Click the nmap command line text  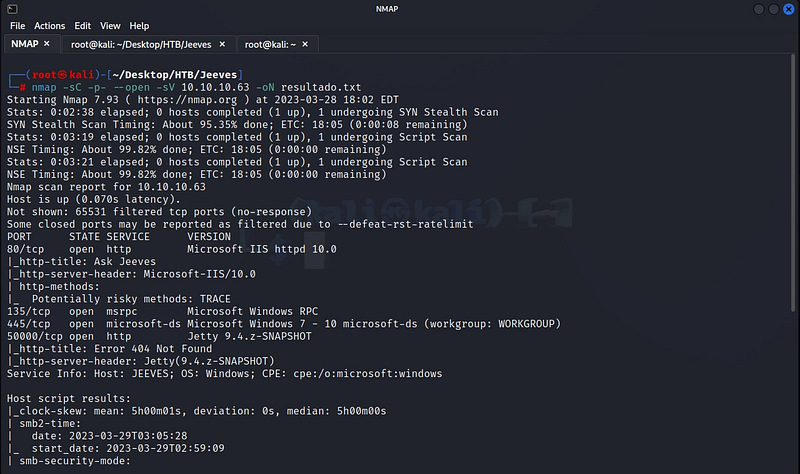(x=196, y=87)
